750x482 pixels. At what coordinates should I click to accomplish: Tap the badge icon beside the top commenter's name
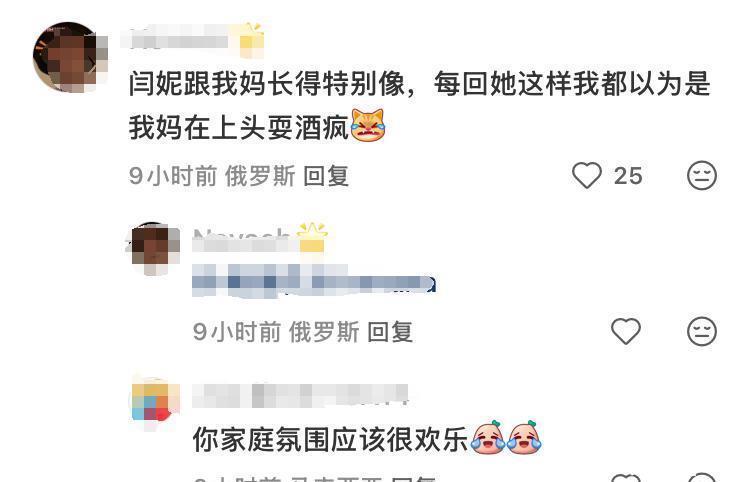pyautogui.click(x=252, y=39)
